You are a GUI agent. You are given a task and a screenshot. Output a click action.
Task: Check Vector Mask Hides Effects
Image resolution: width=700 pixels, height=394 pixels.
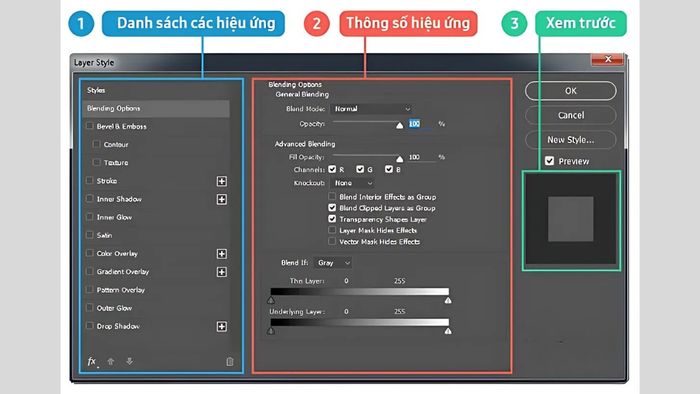[332, 241]
